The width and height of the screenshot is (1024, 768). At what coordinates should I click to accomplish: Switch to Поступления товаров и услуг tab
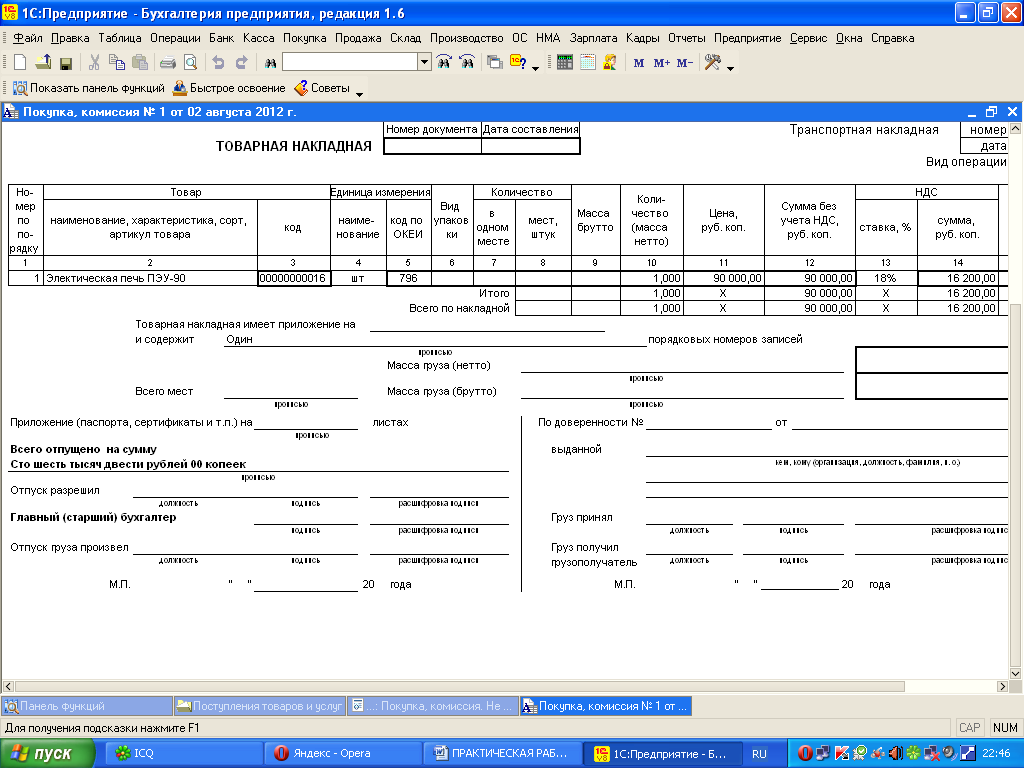click(x=260, y=706)
